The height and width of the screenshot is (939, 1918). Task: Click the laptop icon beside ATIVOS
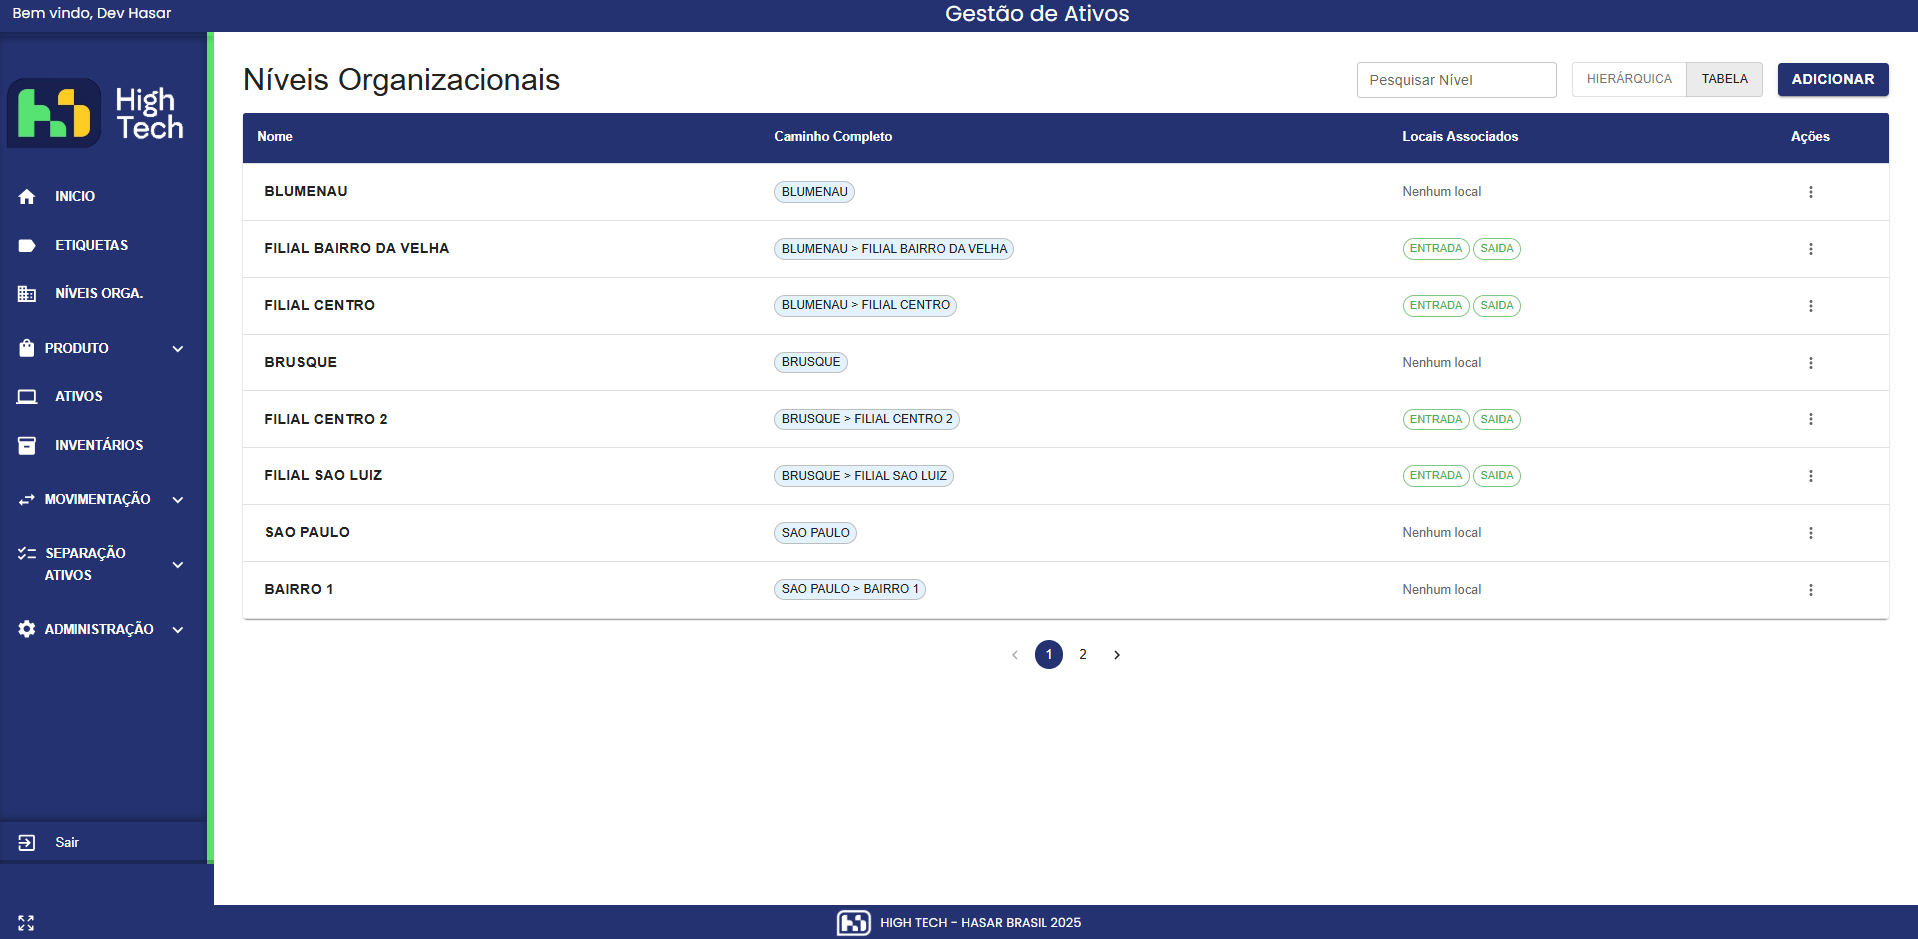tap(27, 397)
